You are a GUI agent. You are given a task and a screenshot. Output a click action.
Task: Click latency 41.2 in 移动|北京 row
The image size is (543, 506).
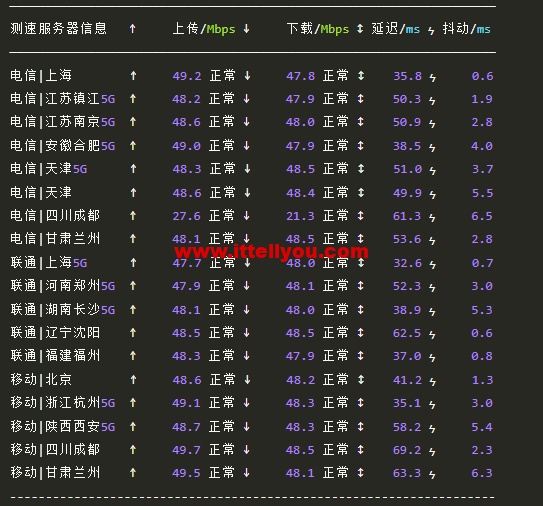click(408, 380)
